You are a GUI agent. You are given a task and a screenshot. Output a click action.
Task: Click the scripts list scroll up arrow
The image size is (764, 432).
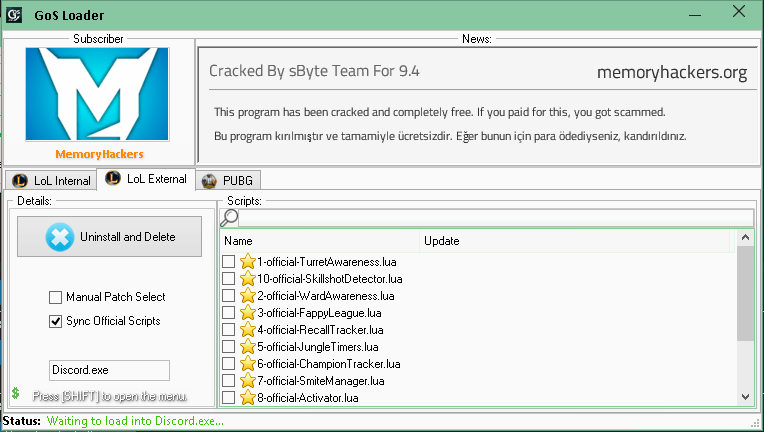(x=745, y=238)
